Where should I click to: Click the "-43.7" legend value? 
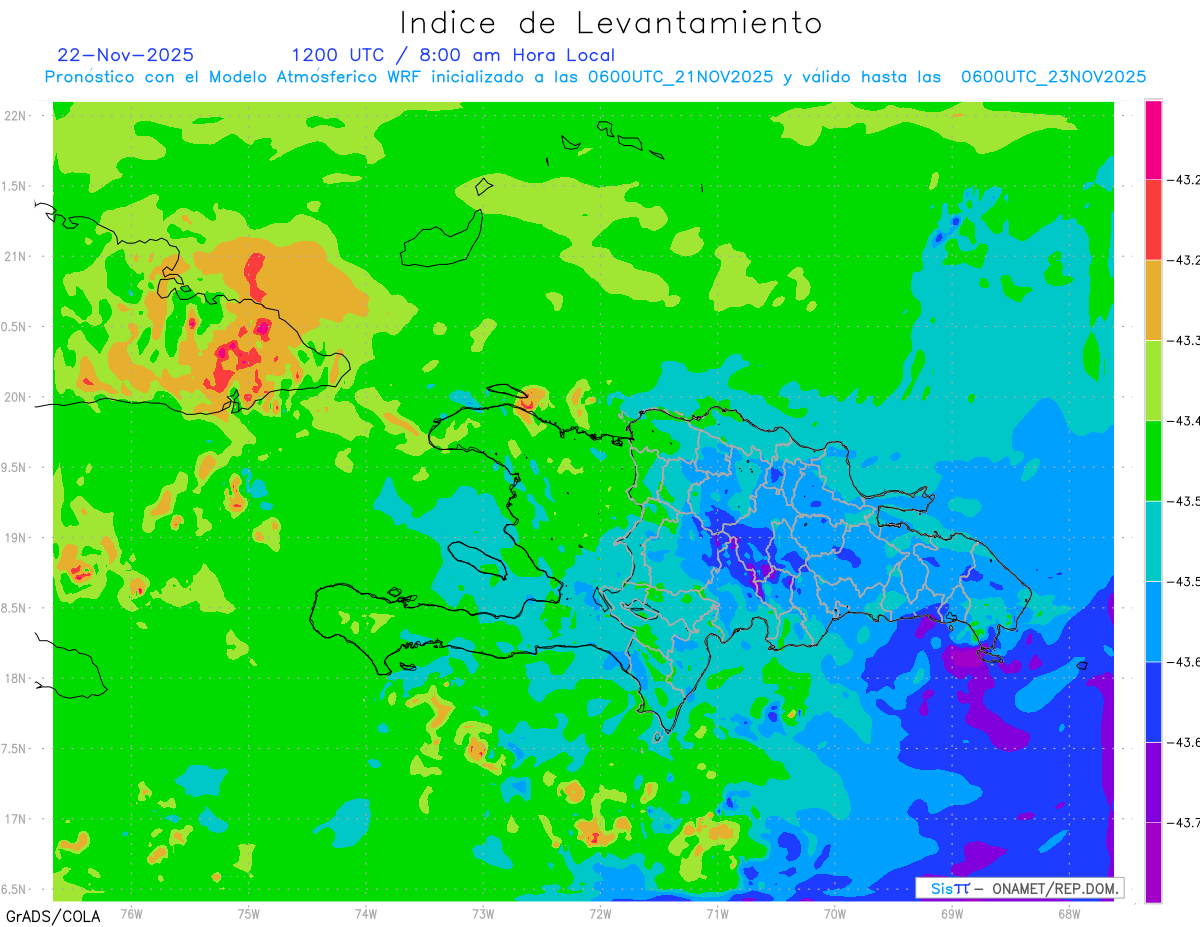pyautogui.click(x=1182, y=823)
